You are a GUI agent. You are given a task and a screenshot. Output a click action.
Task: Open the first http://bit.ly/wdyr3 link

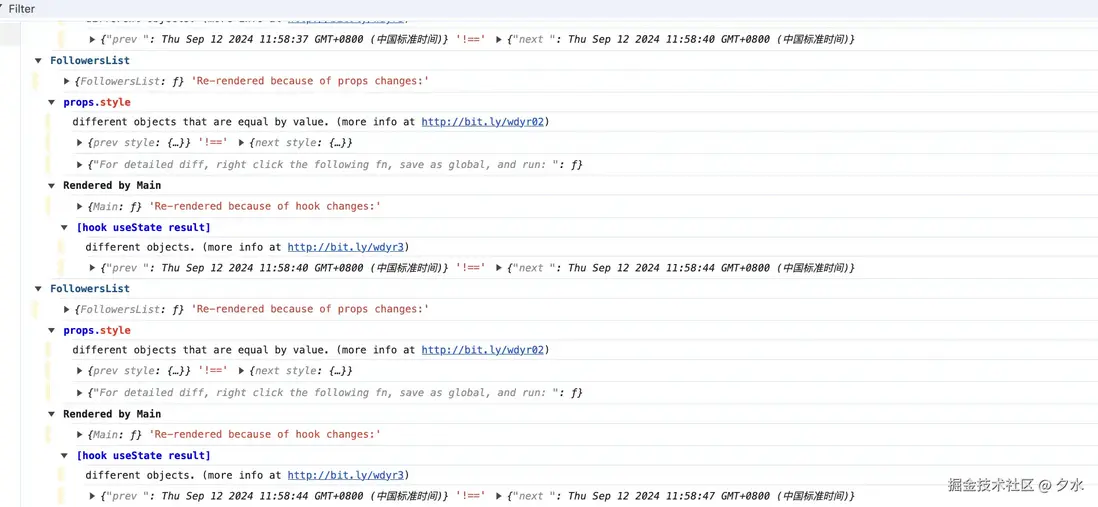(x=346, y=247)
